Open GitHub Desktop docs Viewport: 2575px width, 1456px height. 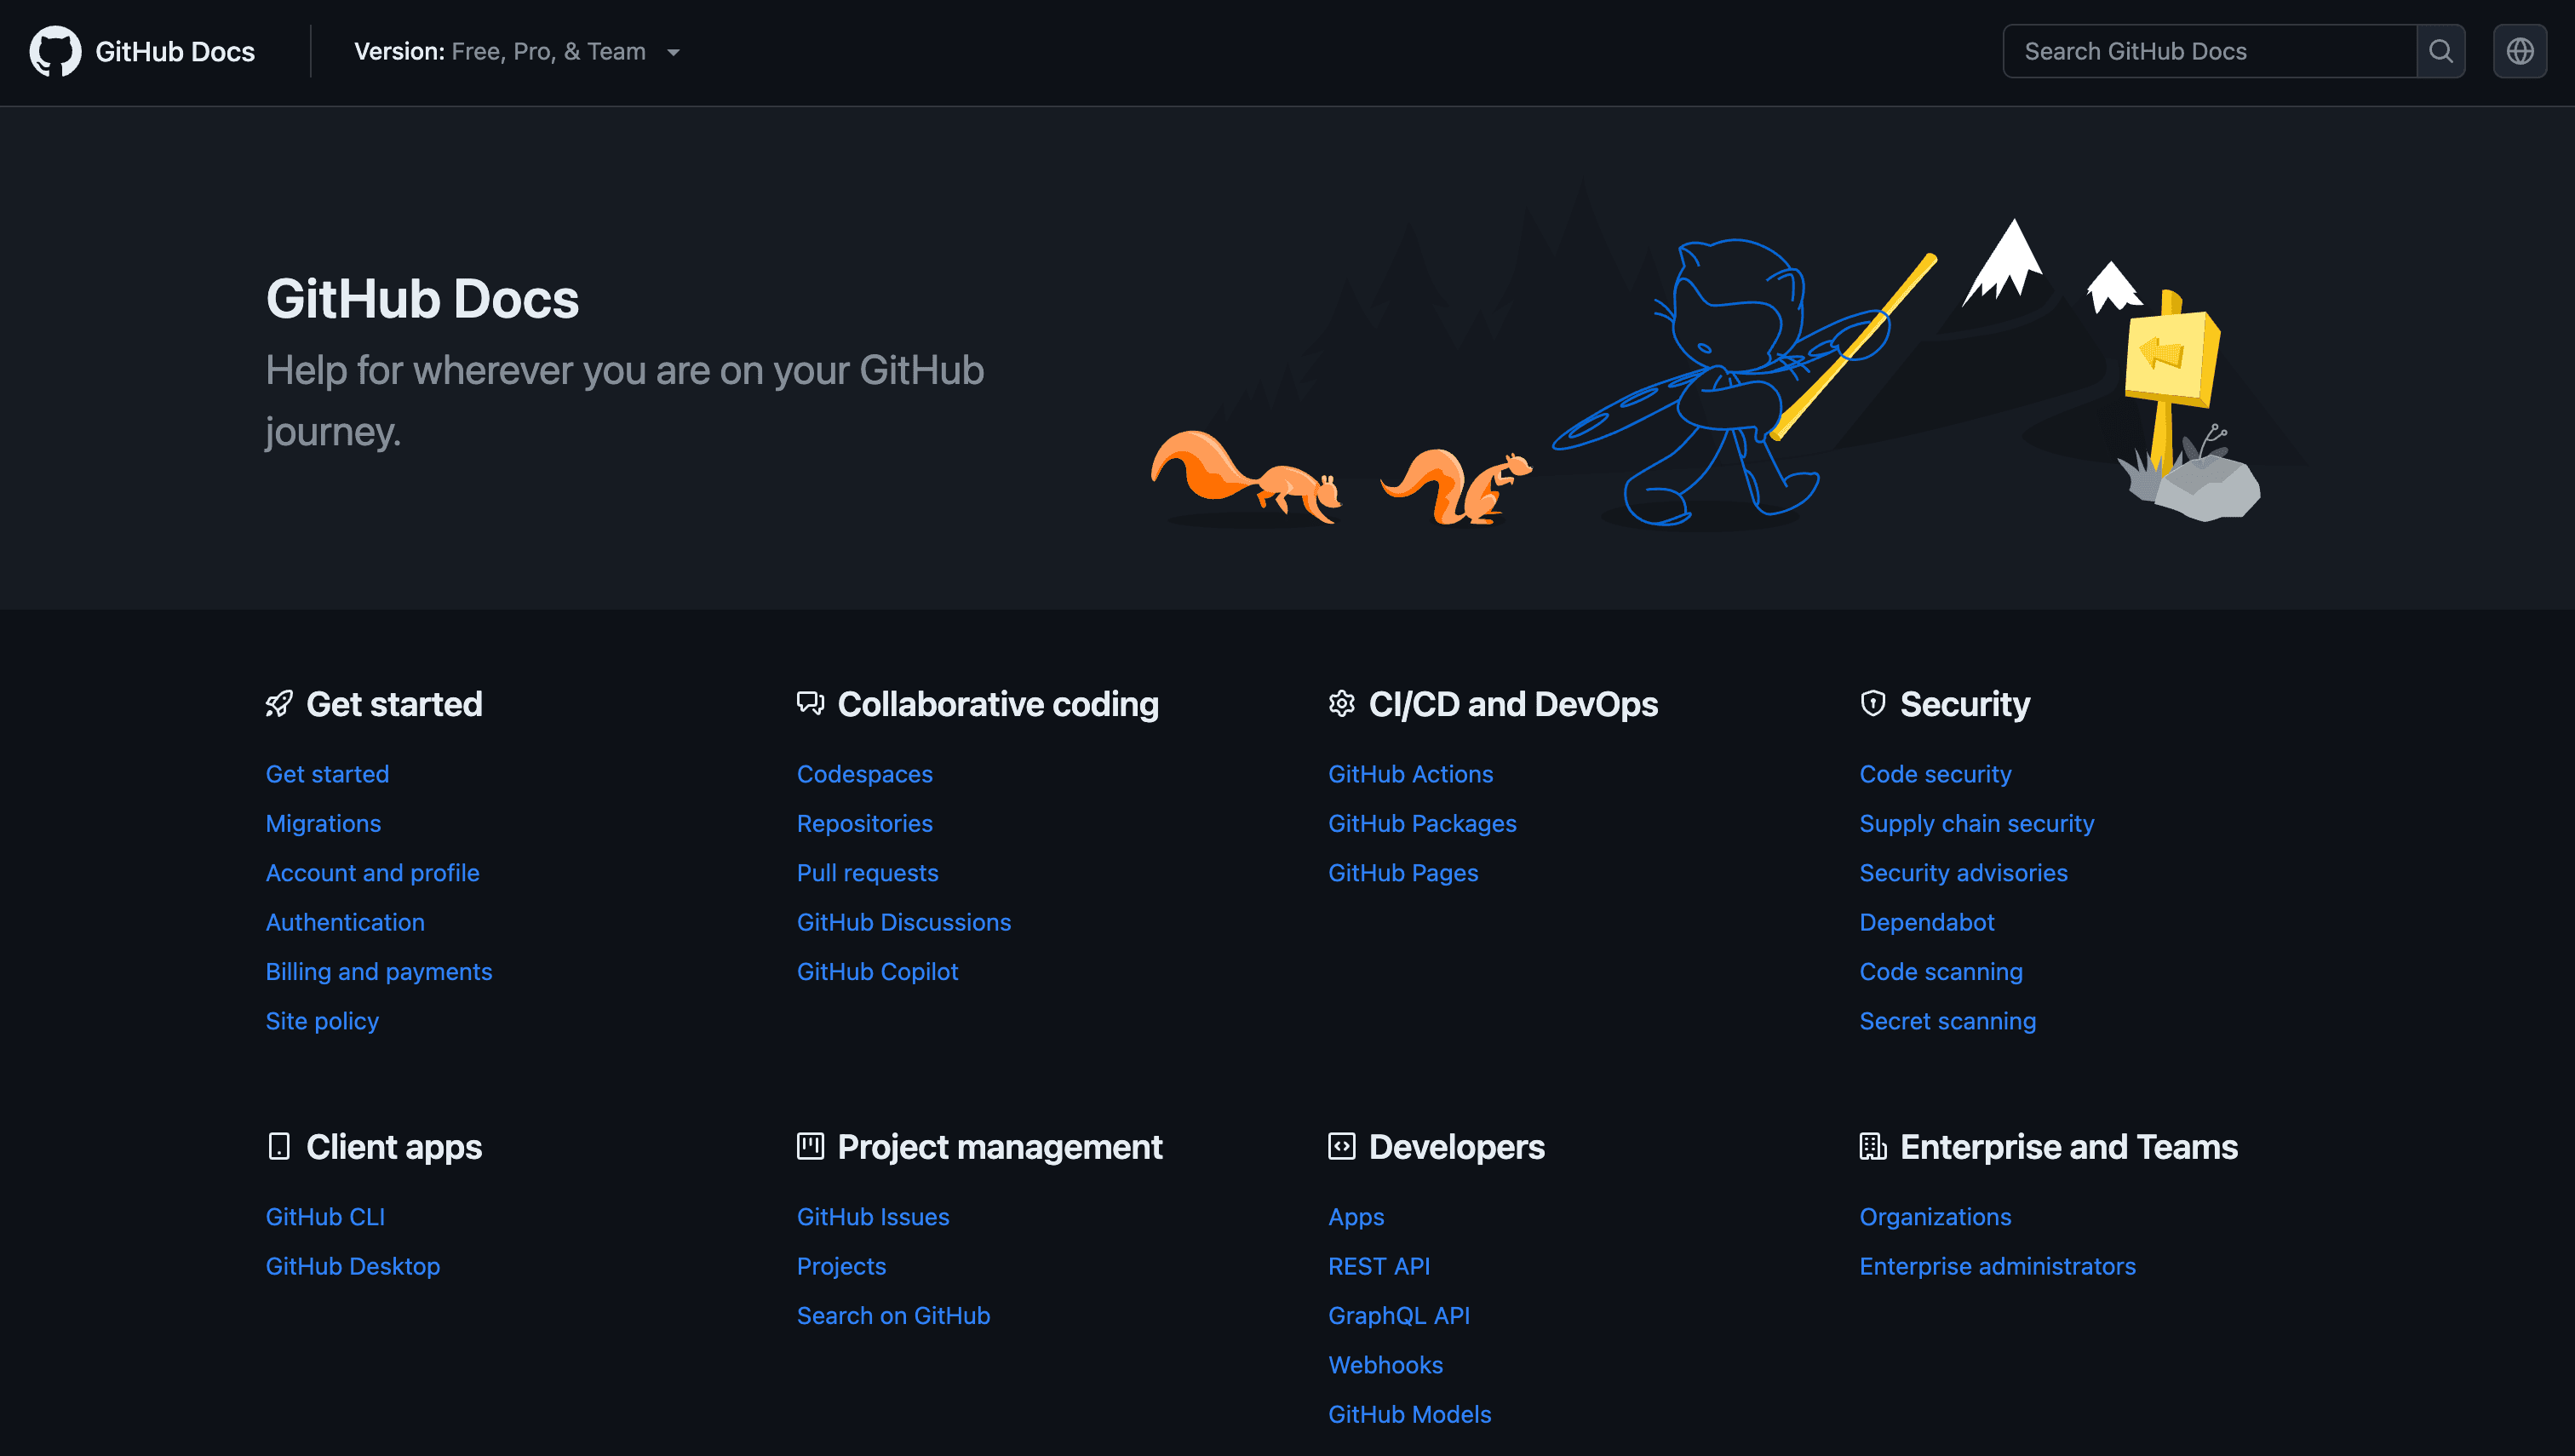click(352, 1266)
